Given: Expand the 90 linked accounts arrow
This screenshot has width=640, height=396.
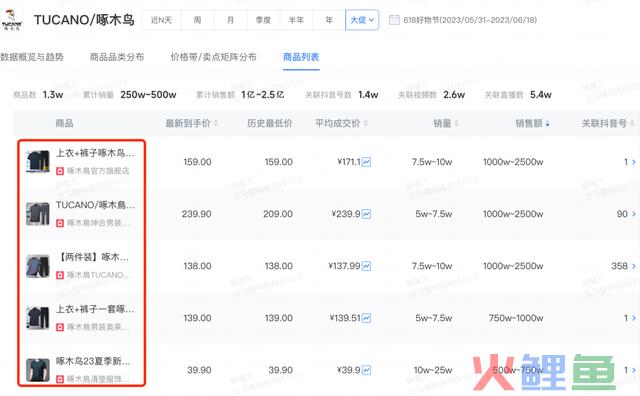Looking at the screenshot, I should pyautogui.click(x=634, y=214).
